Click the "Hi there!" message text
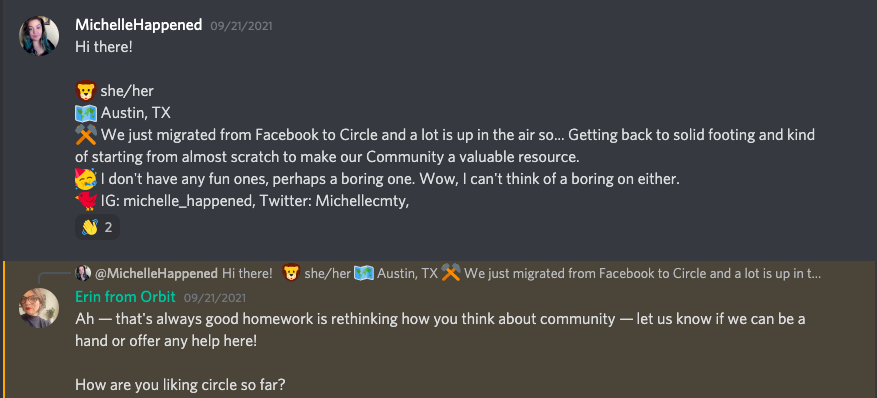This screenshot has height=398, width=877. point(103,47)
